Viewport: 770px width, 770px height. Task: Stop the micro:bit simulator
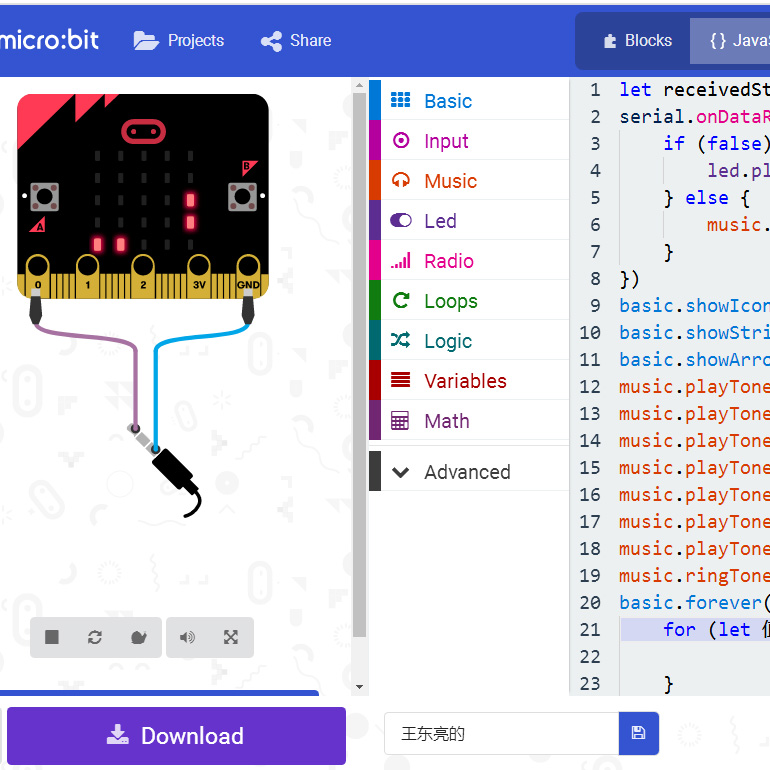click(x=52, y=637)
